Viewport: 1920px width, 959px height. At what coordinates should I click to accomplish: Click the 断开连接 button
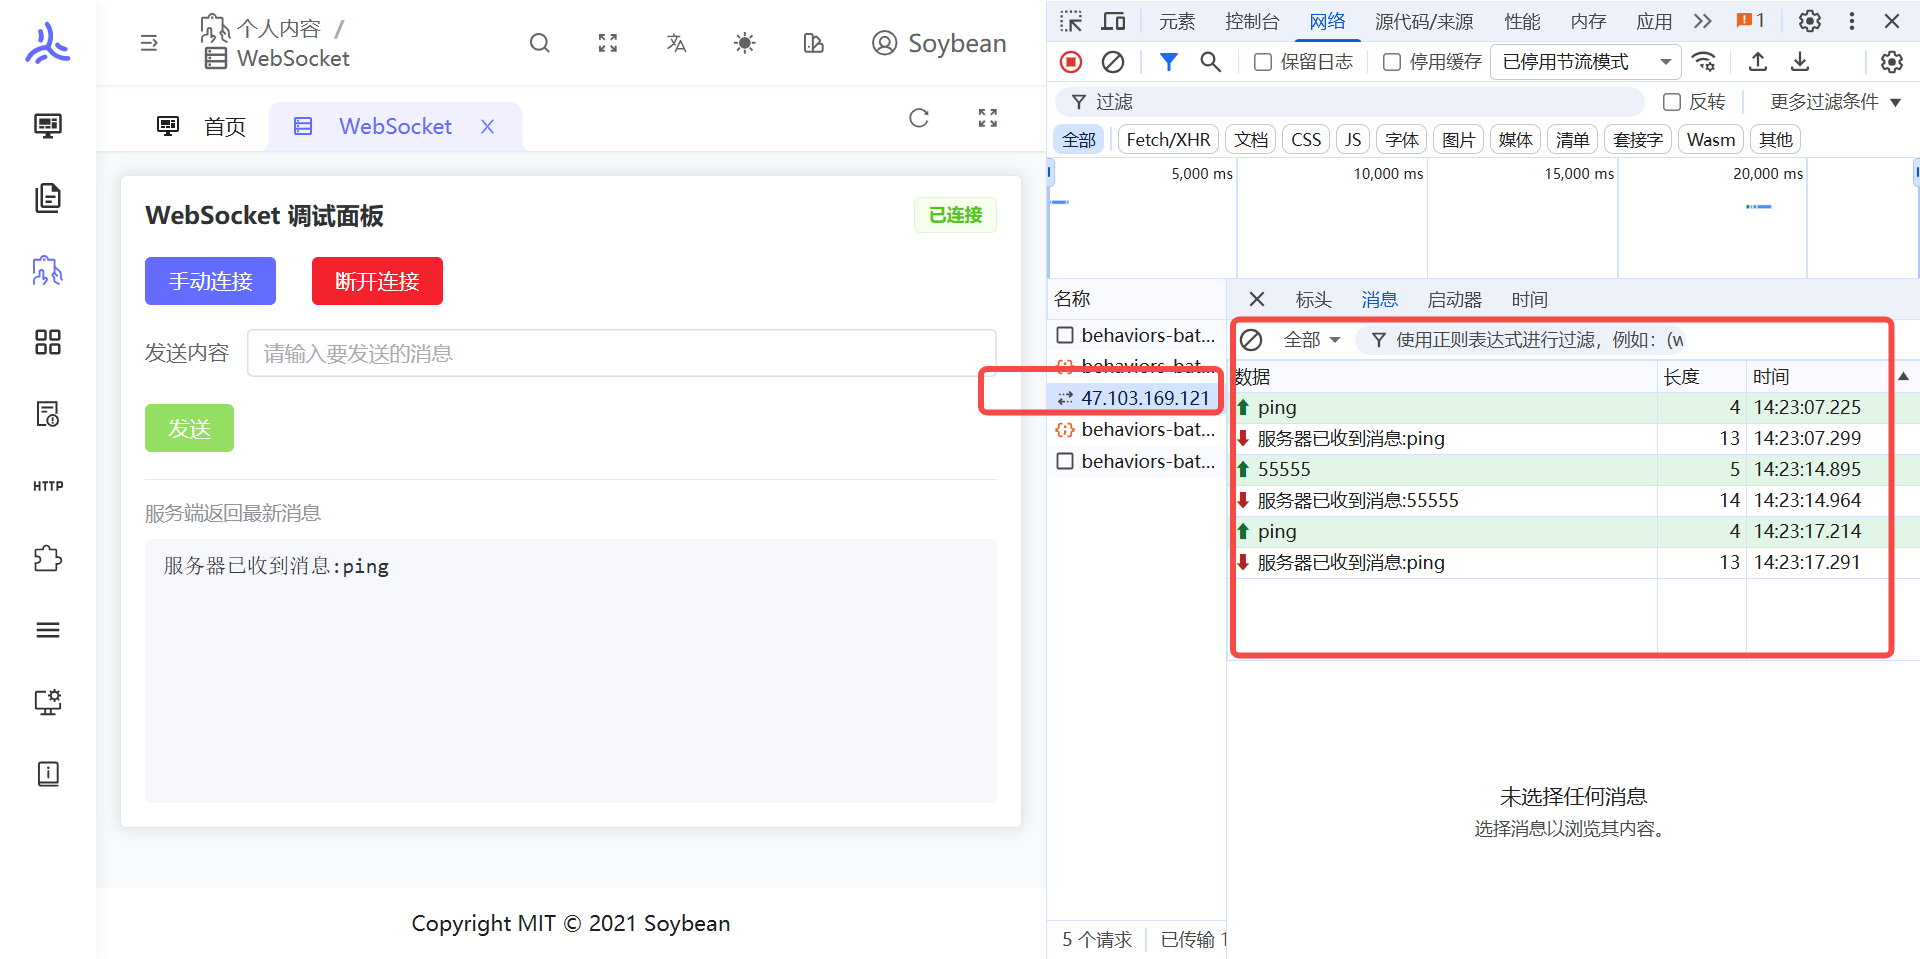pyautogui.click(x=377, y=281)
